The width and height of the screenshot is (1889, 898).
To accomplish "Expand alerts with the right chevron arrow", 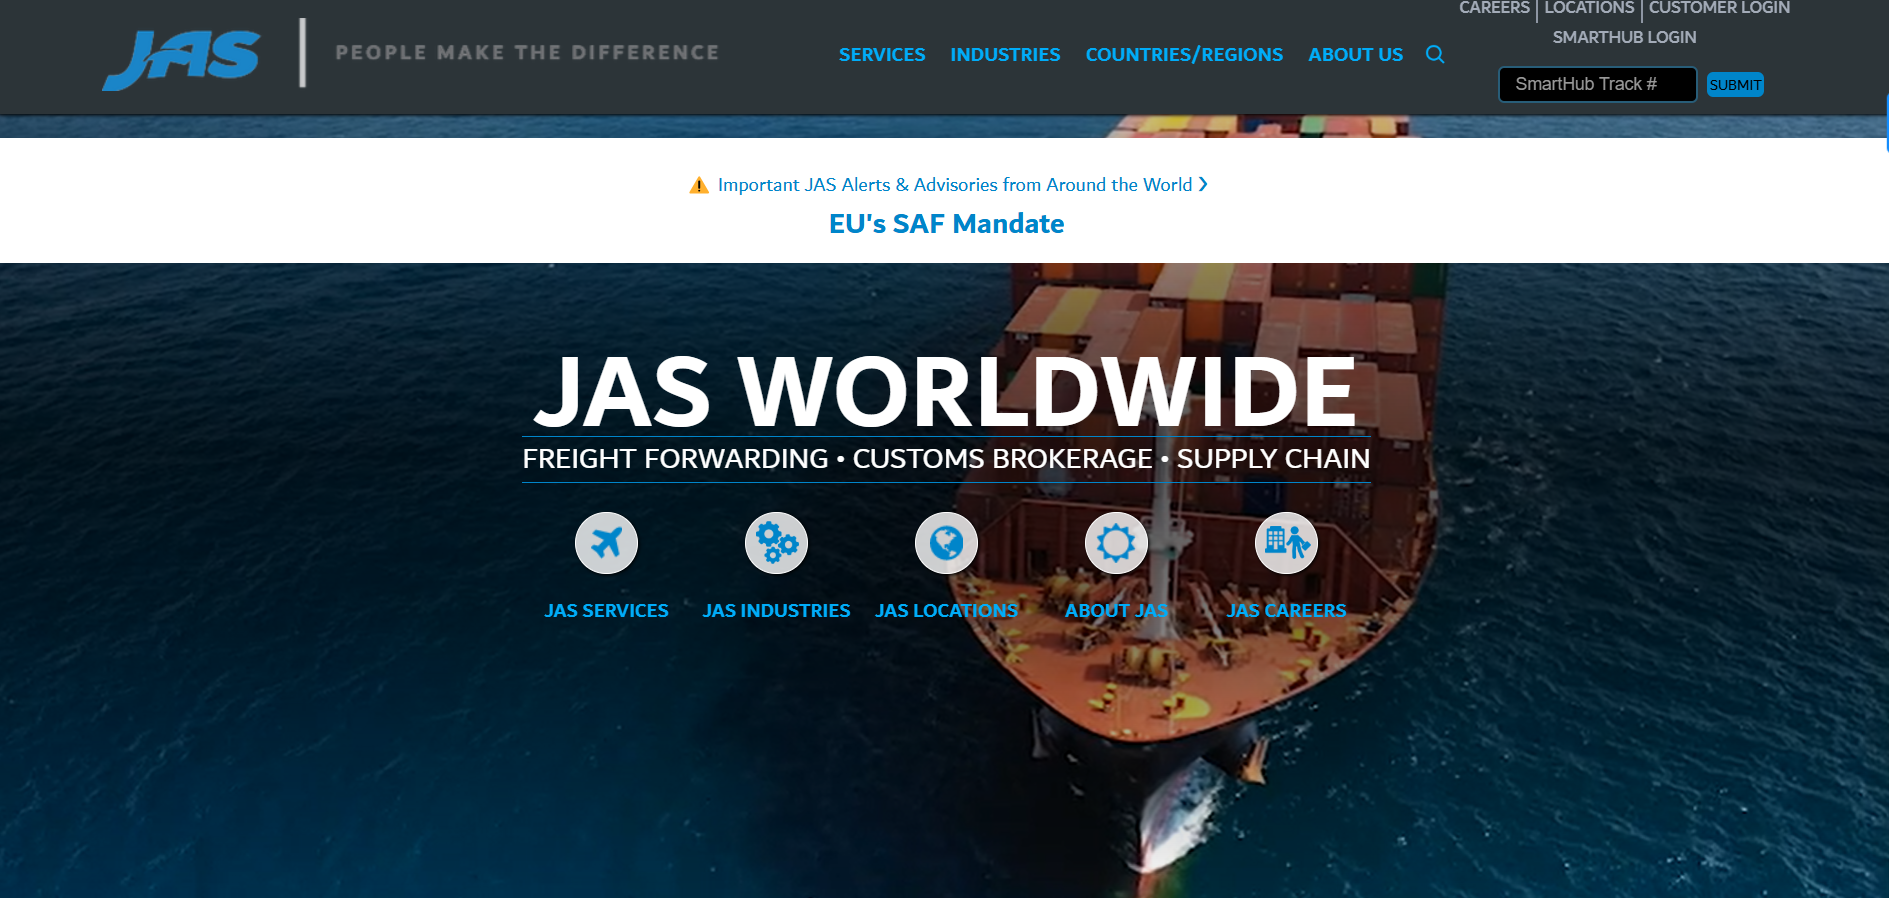I will pos(1203,184).
